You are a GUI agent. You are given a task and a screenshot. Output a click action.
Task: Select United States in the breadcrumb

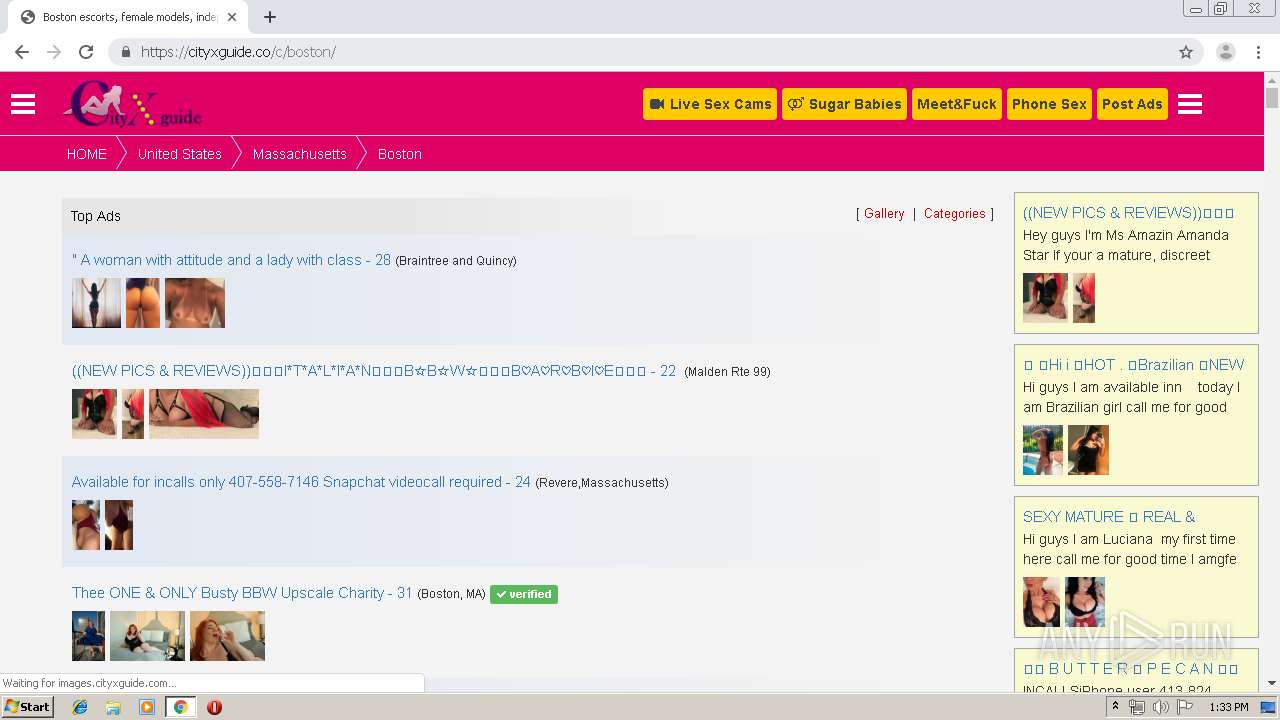click(x=180, y=154)
